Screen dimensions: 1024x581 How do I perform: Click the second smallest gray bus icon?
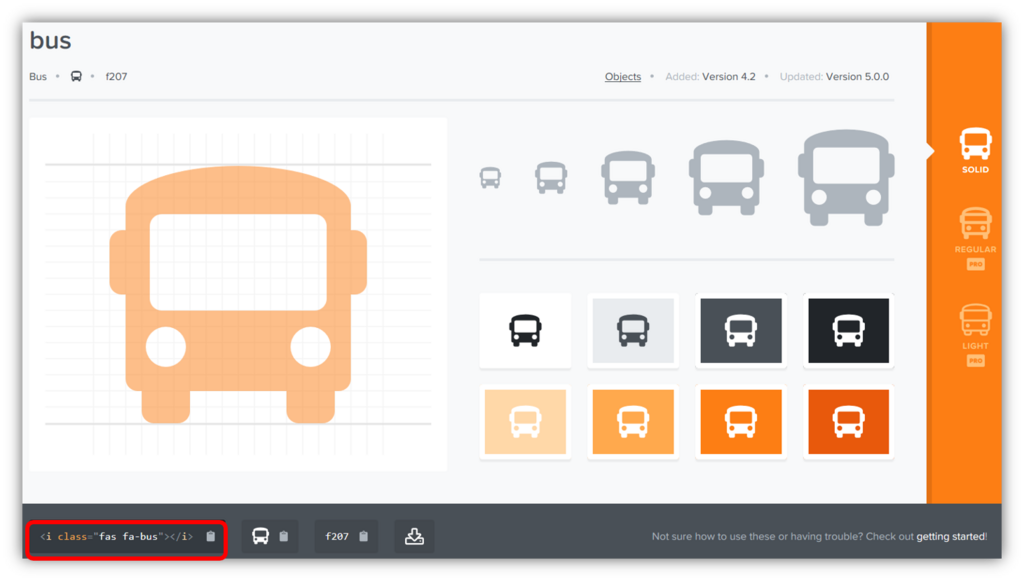tap(551, 178)
